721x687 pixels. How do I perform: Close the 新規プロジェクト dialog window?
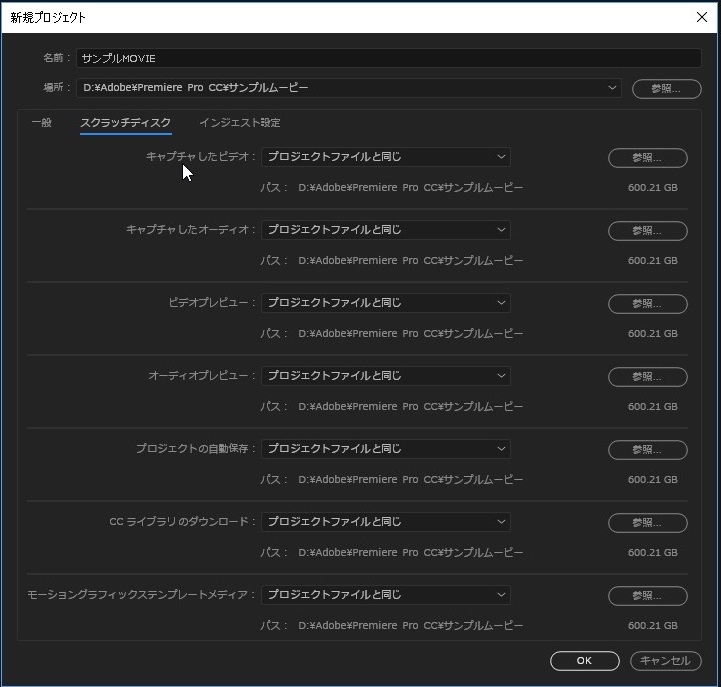(x=700, y=17)
